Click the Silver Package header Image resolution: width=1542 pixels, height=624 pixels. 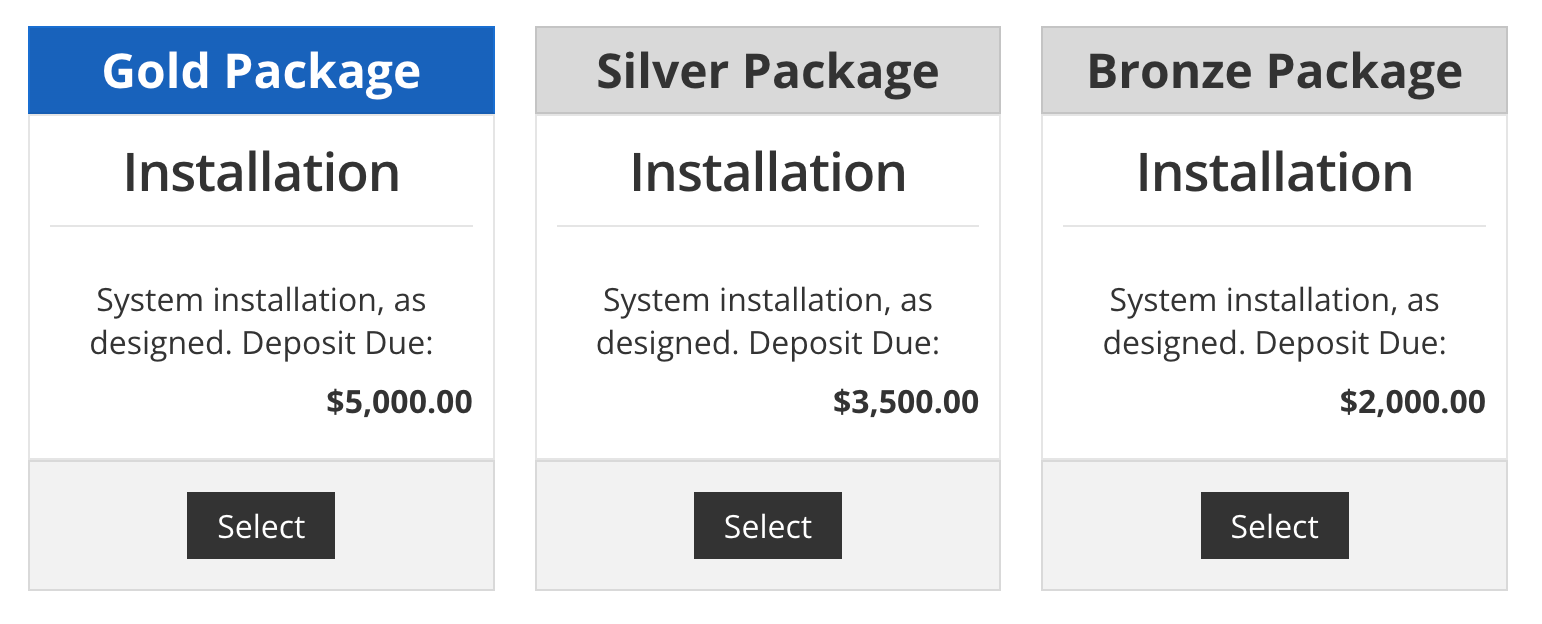point(767,71)
